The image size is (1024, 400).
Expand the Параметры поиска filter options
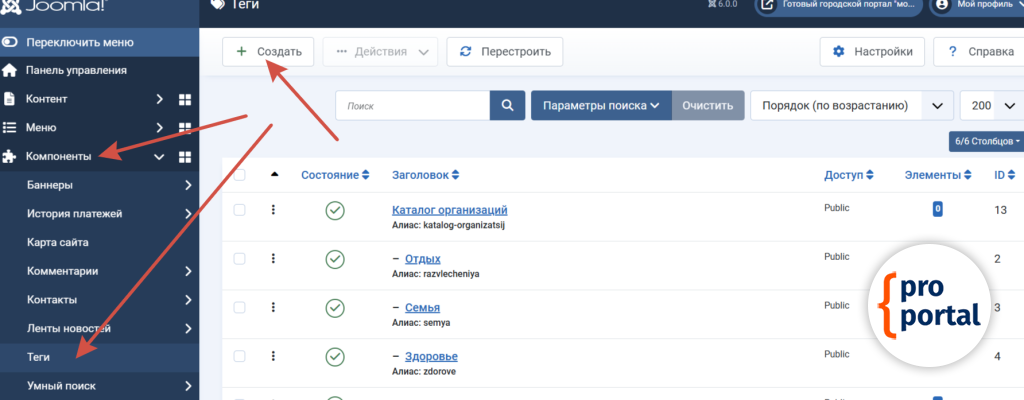click(x=600, y=105)
